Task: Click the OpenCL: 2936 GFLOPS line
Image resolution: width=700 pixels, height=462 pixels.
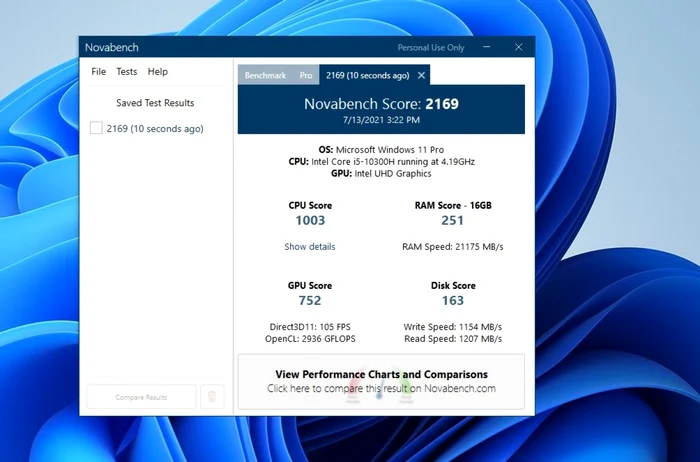Action: tap(310, 339)
